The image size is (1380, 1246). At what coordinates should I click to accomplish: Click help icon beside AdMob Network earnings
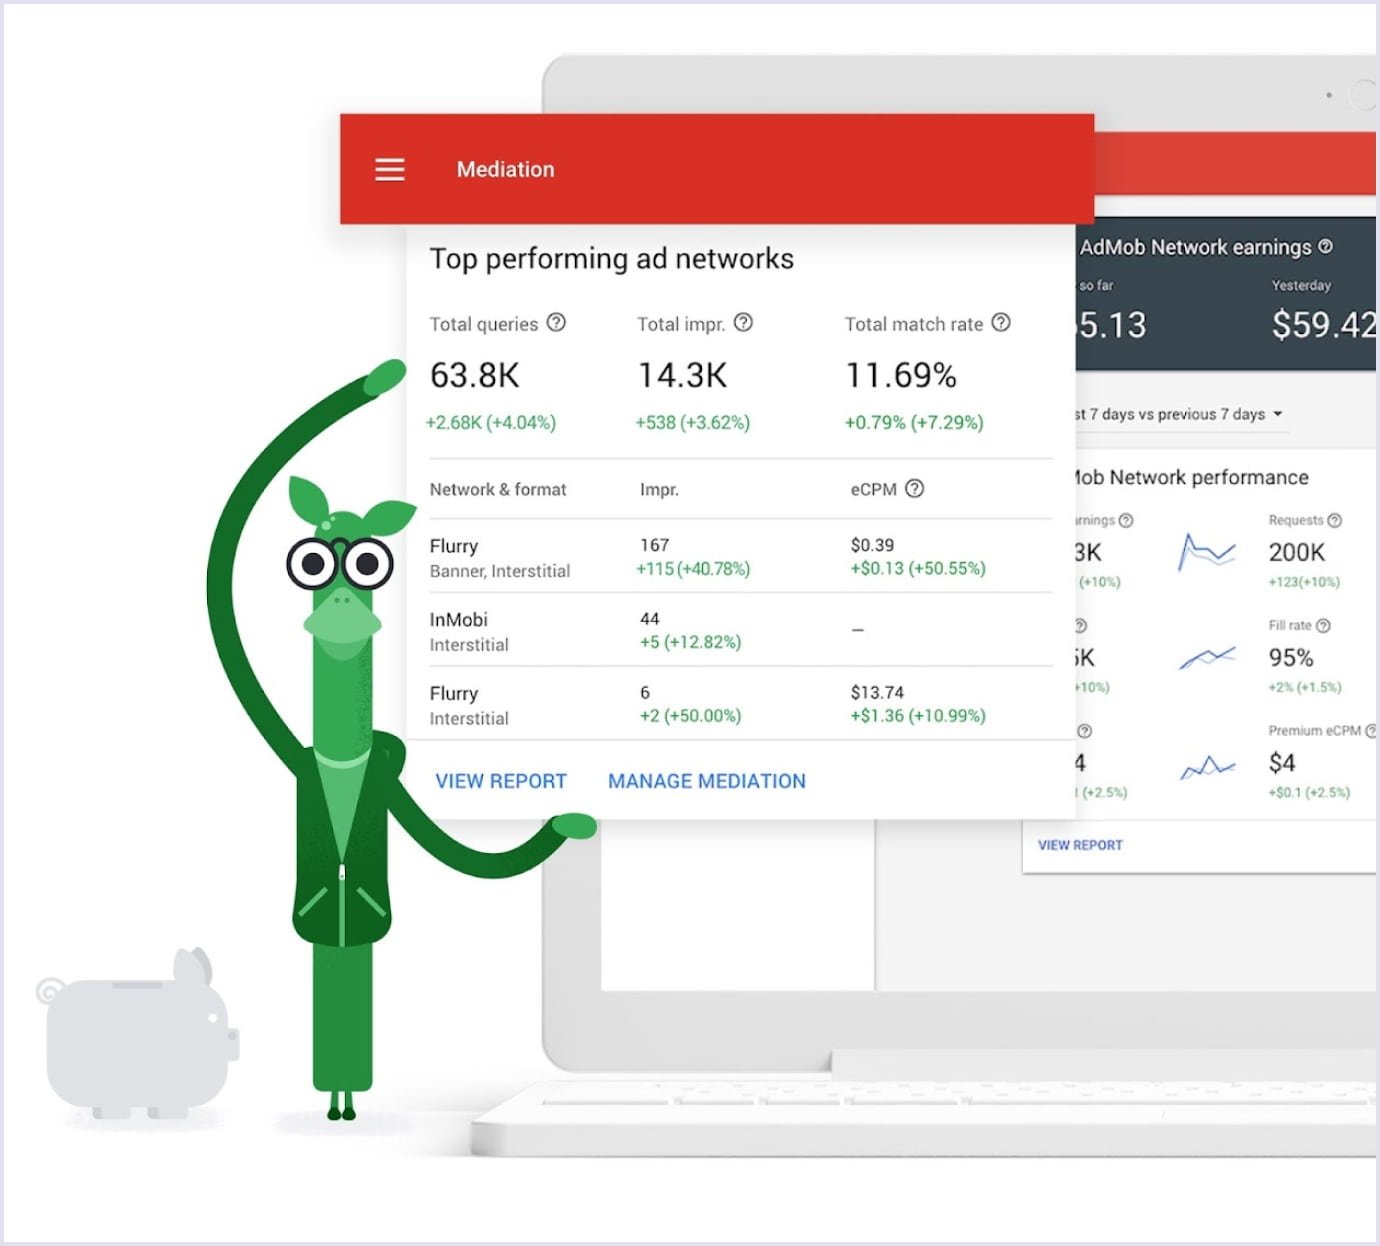pos(1325,246)
